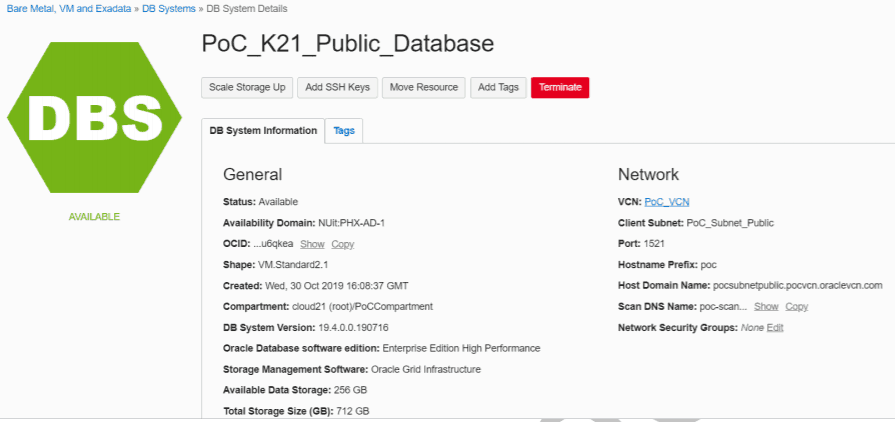
Task: Click Status value Available
Action: pyautogui.click(x=278, y=202)
